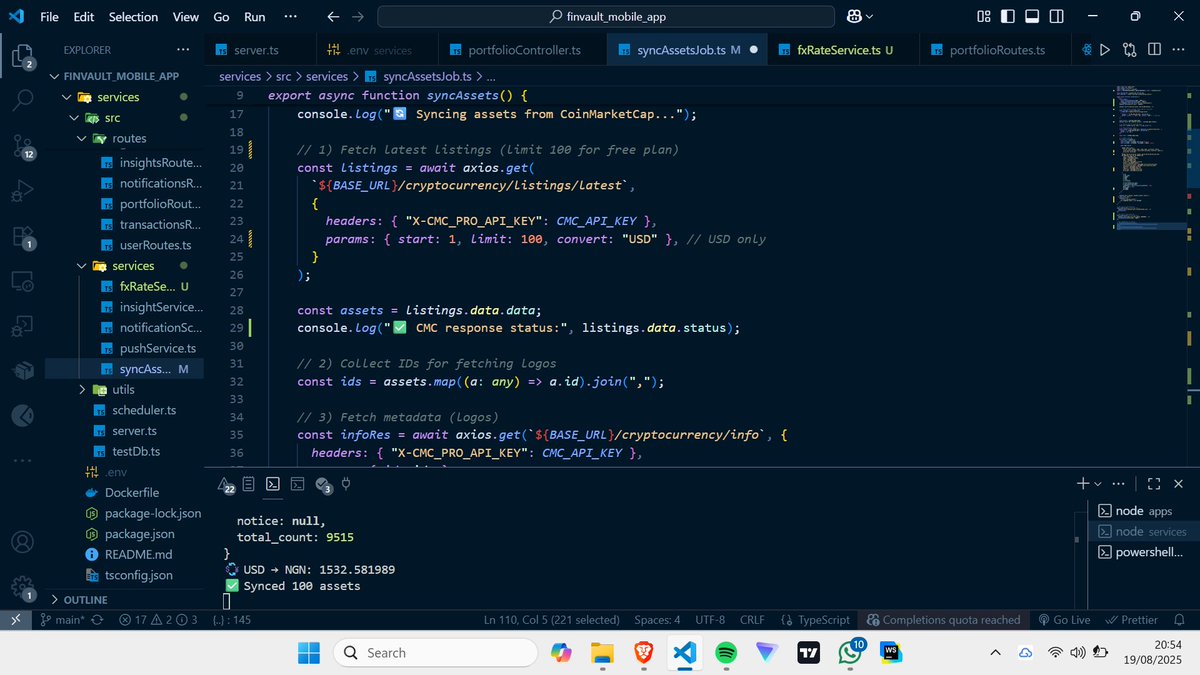This screenshot has height=675, width=1200.
Task: Split the editor right
Action: 1155,49
